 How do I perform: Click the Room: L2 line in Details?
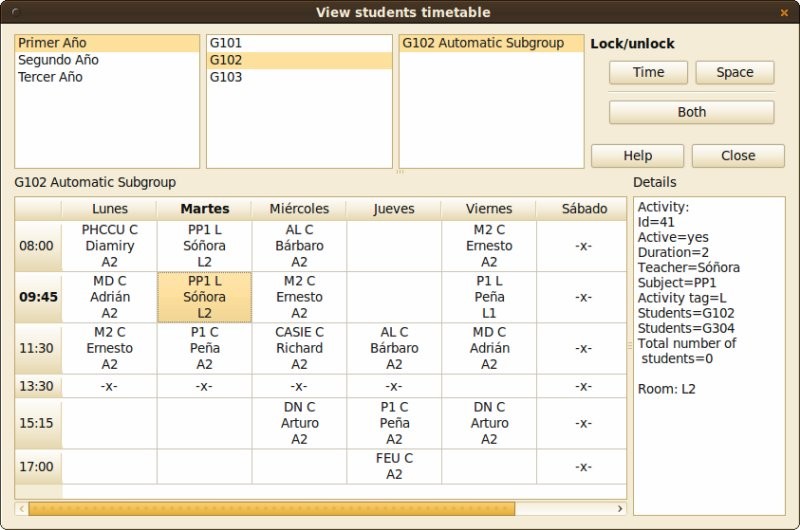pyautogui.click(x=666, y=389)
